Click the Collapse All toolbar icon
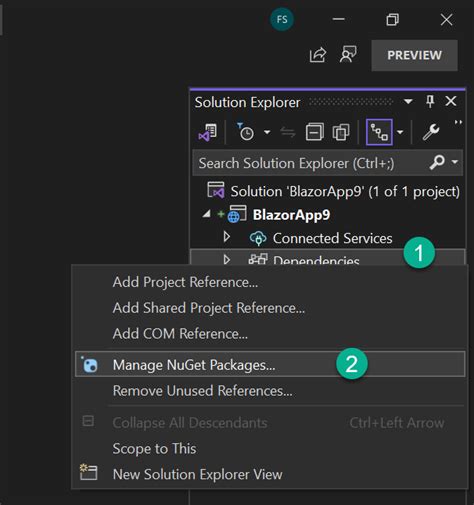Screen dimensions: 474x505 [x=314, y=132]
